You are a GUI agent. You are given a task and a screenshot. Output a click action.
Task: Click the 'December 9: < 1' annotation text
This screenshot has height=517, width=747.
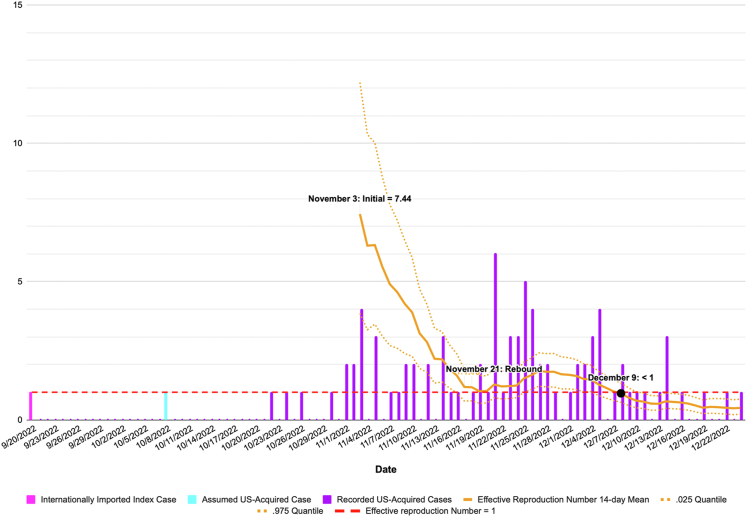tap(620, 377)
